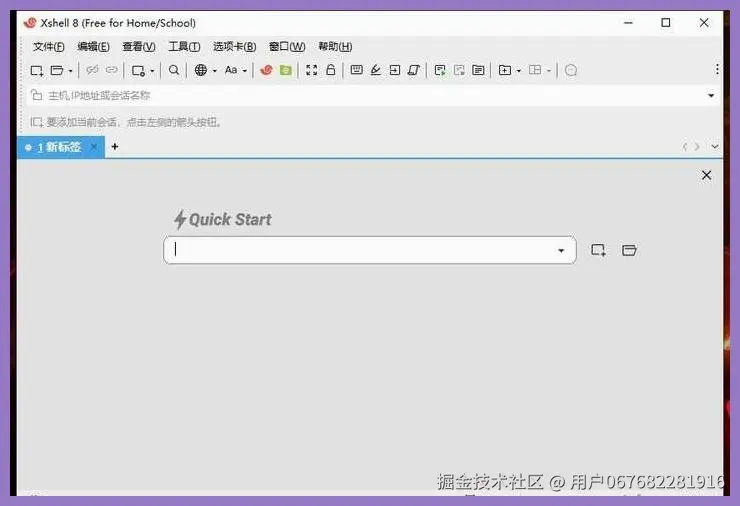The width and height of the screenshot is (740, 506).
Task: Click the Tab Arrangement layout toolbar icon
Action: click(535, 70)
